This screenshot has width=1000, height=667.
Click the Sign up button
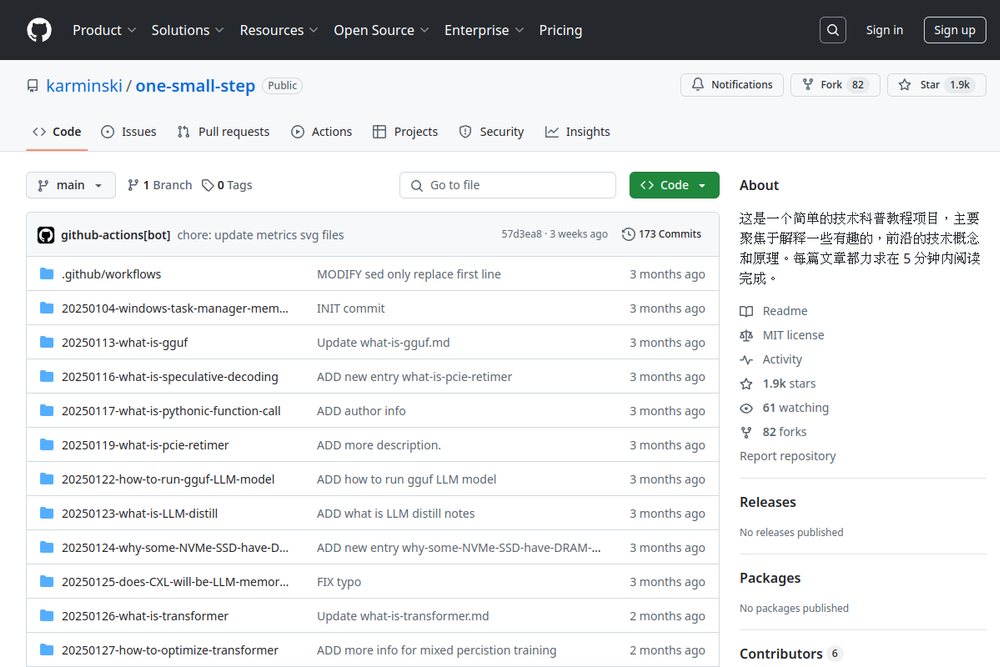(954, 30)
